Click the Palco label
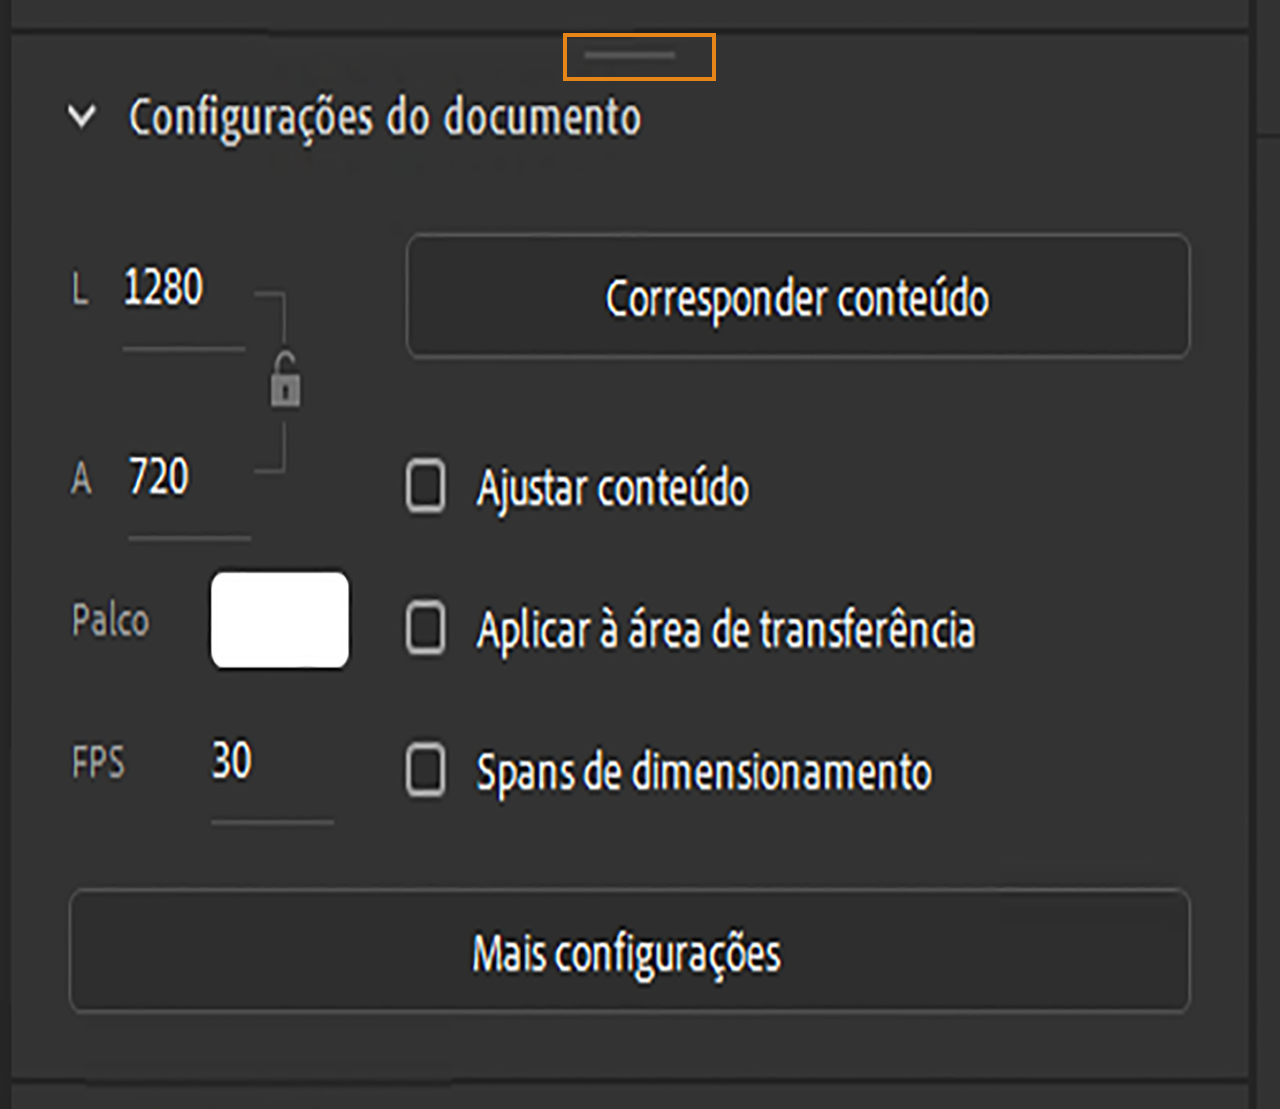Viewport: 1280px width, 1109px height. coord(109,620)
